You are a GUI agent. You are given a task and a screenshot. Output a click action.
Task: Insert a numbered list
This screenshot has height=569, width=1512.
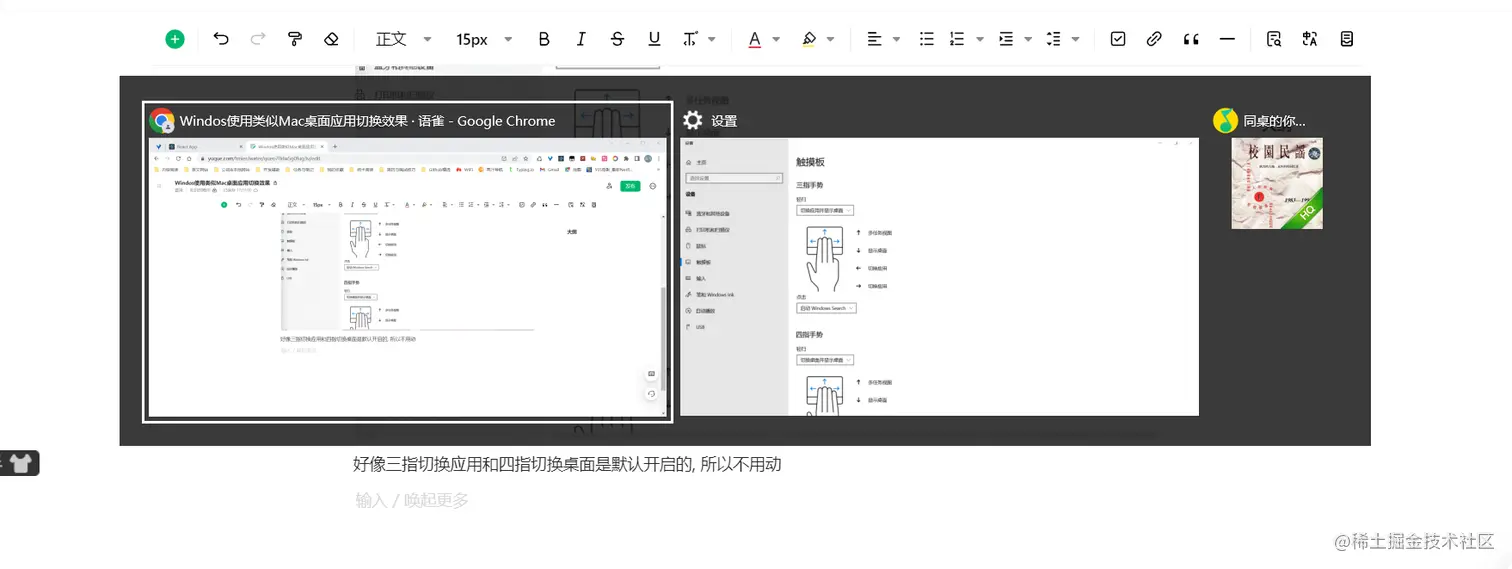pos(957,39)
